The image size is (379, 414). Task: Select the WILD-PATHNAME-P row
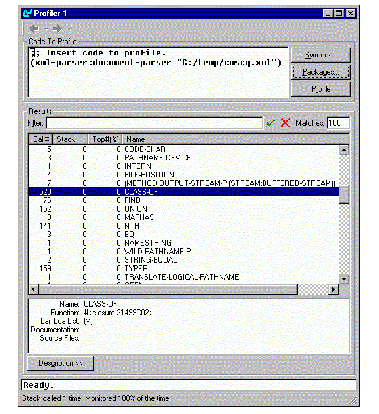tap(184, 251)
